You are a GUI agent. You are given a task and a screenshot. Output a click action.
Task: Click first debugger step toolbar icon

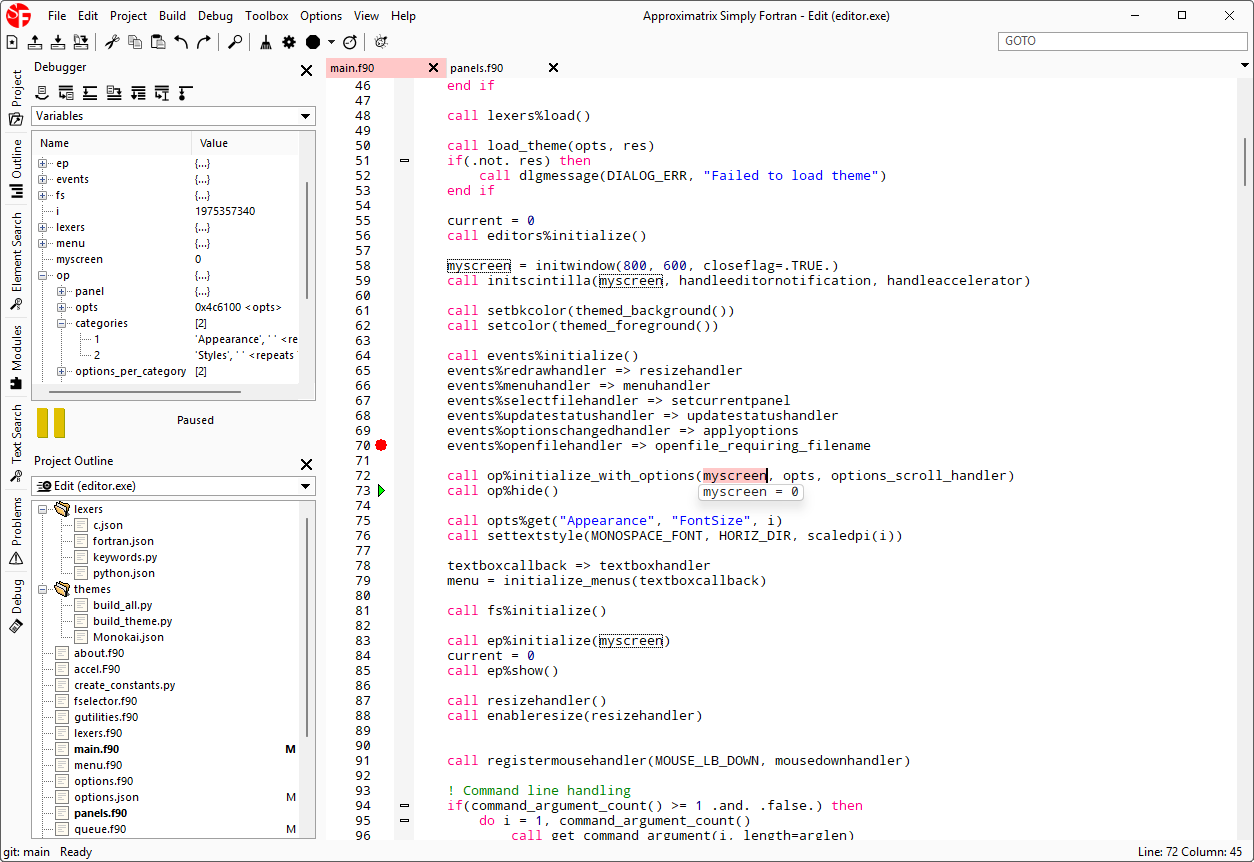42,93
